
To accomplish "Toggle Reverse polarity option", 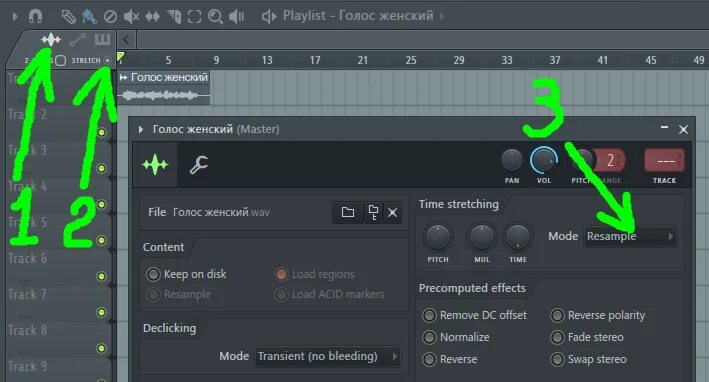I will (597, 315).
